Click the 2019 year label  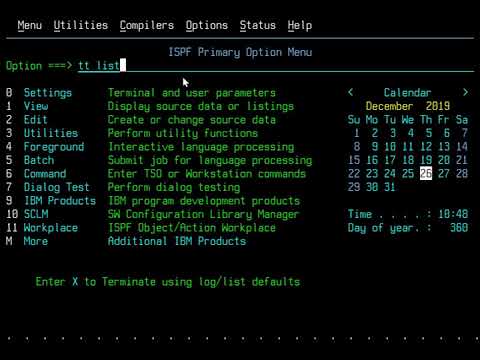tap(438, 106)
